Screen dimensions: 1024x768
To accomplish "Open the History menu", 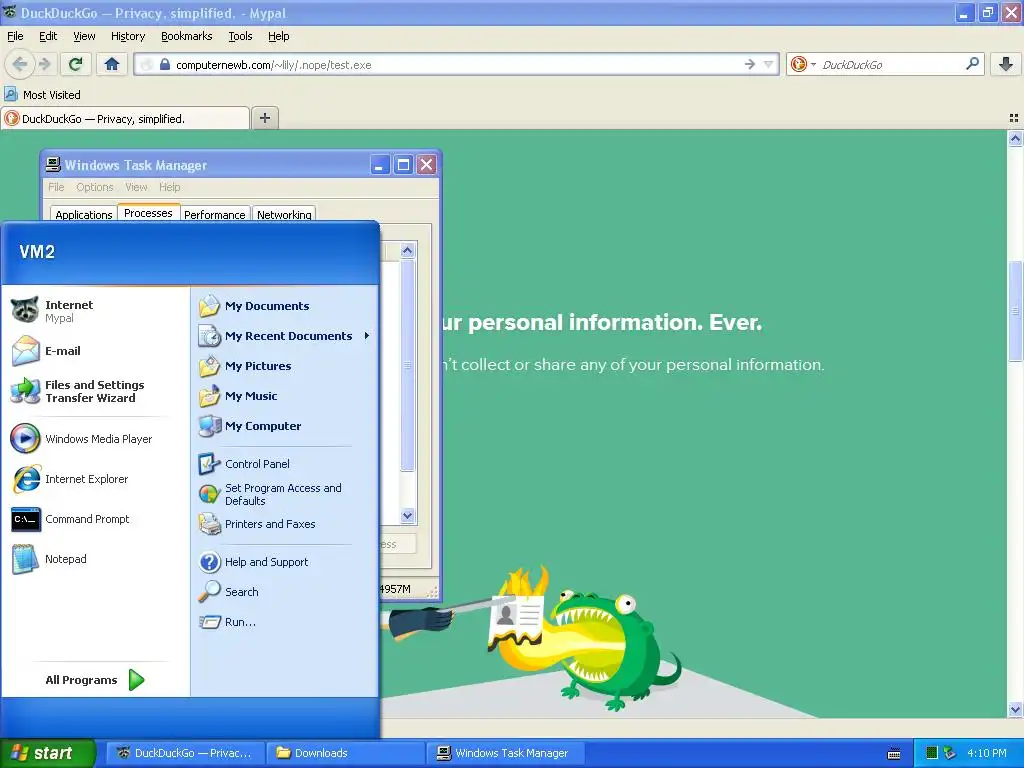I will coord(127,36).
